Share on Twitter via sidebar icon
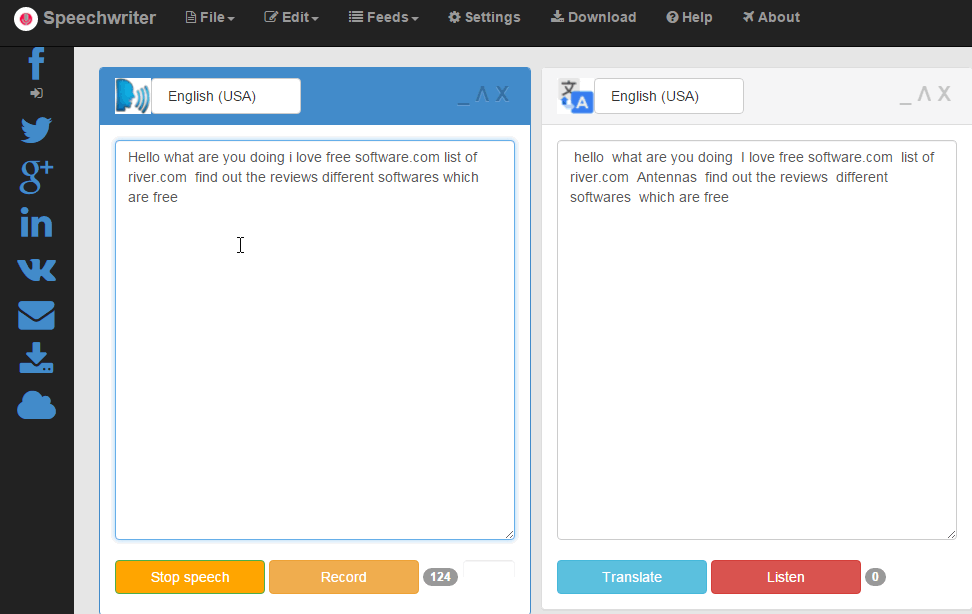 click(37, 130)
